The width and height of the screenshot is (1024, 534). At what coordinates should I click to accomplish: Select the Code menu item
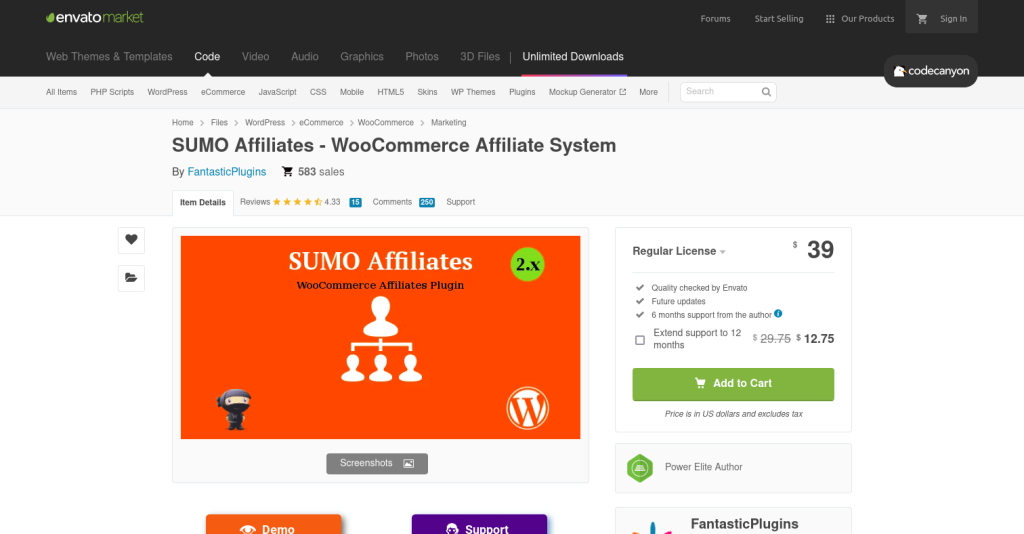pos(207,57)
